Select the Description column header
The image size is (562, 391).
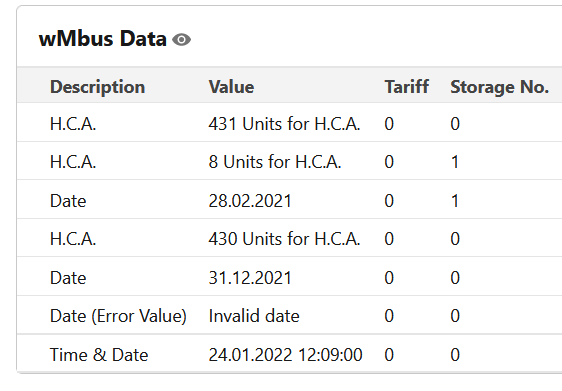[97, 87]
